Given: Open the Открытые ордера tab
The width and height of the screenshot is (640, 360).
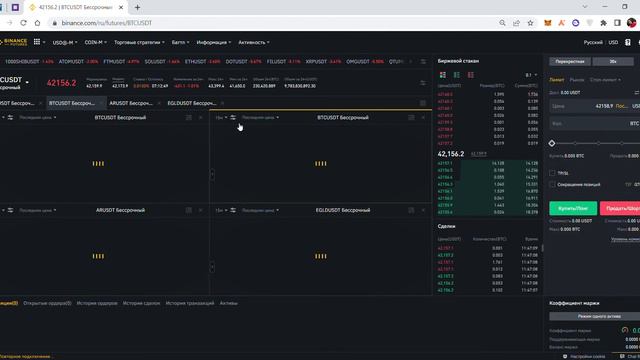Looking at the screenshot, I should click(47, 303).
